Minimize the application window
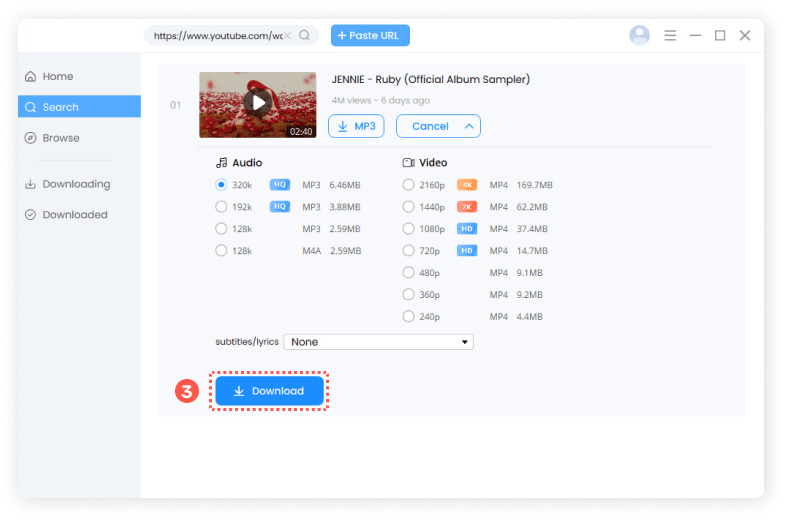The height and width of the screenshot is (520, 786). (695, 35)
